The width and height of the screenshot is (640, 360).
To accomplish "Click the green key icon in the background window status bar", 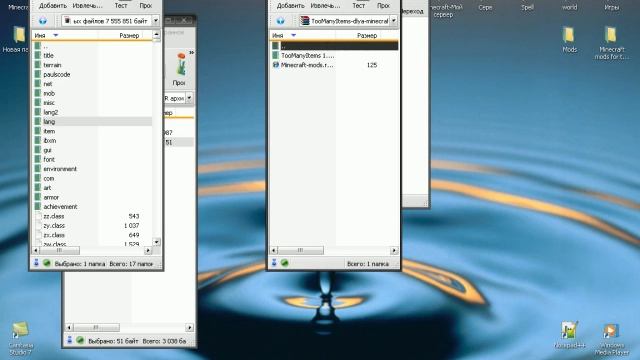I will [80, 340].
